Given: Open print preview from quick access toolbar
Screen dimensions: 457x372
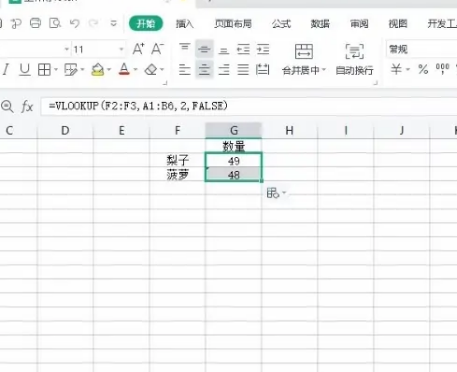Looking at the screenshot, I should (x=55, y=23).
